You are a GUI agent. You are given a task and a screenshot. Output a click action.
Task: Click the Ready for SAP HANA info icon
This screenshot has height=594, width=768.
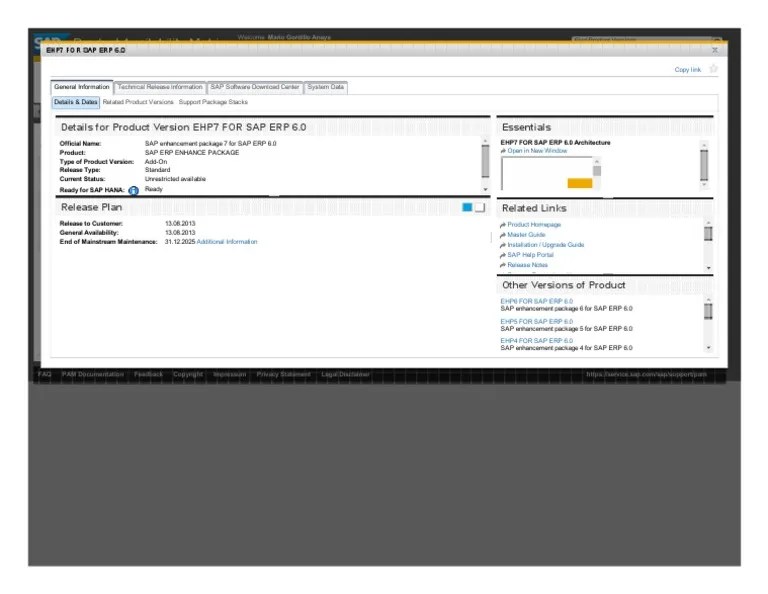tap(133, 190)
